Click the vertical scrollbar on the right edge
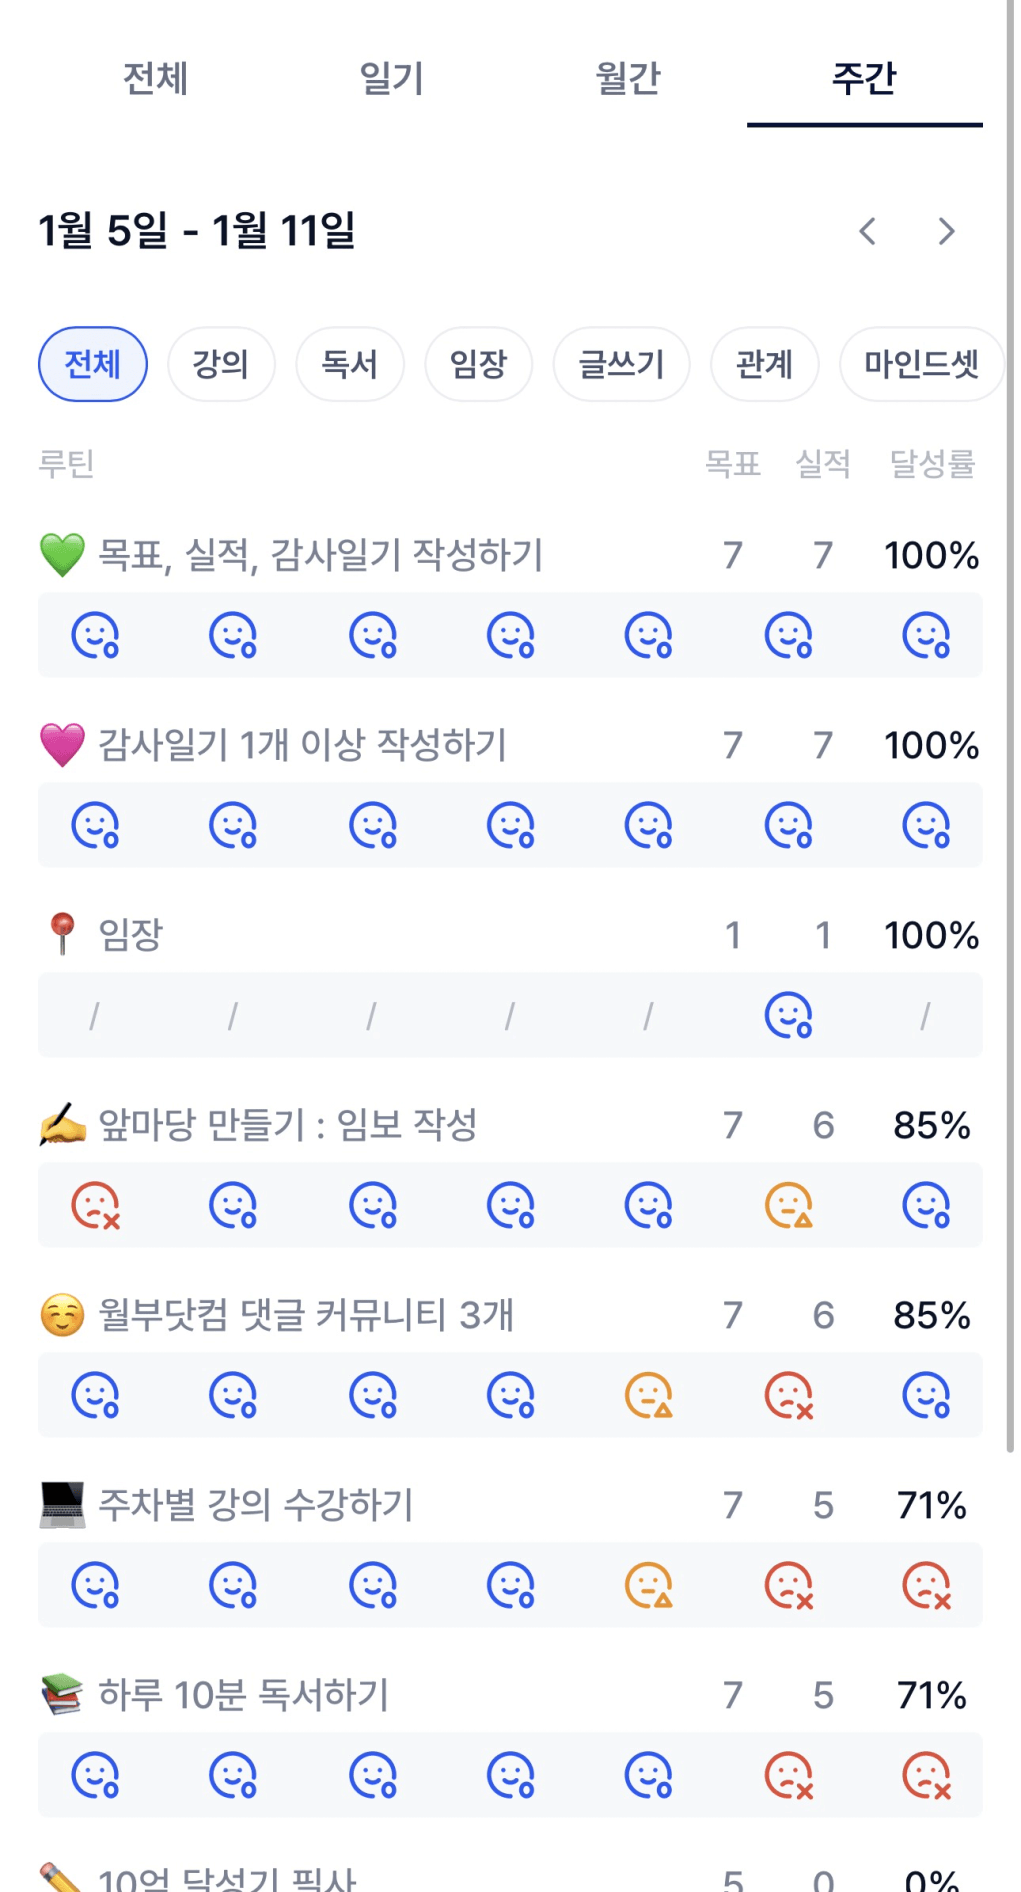The image size is (1021, 1892). 1010,700
